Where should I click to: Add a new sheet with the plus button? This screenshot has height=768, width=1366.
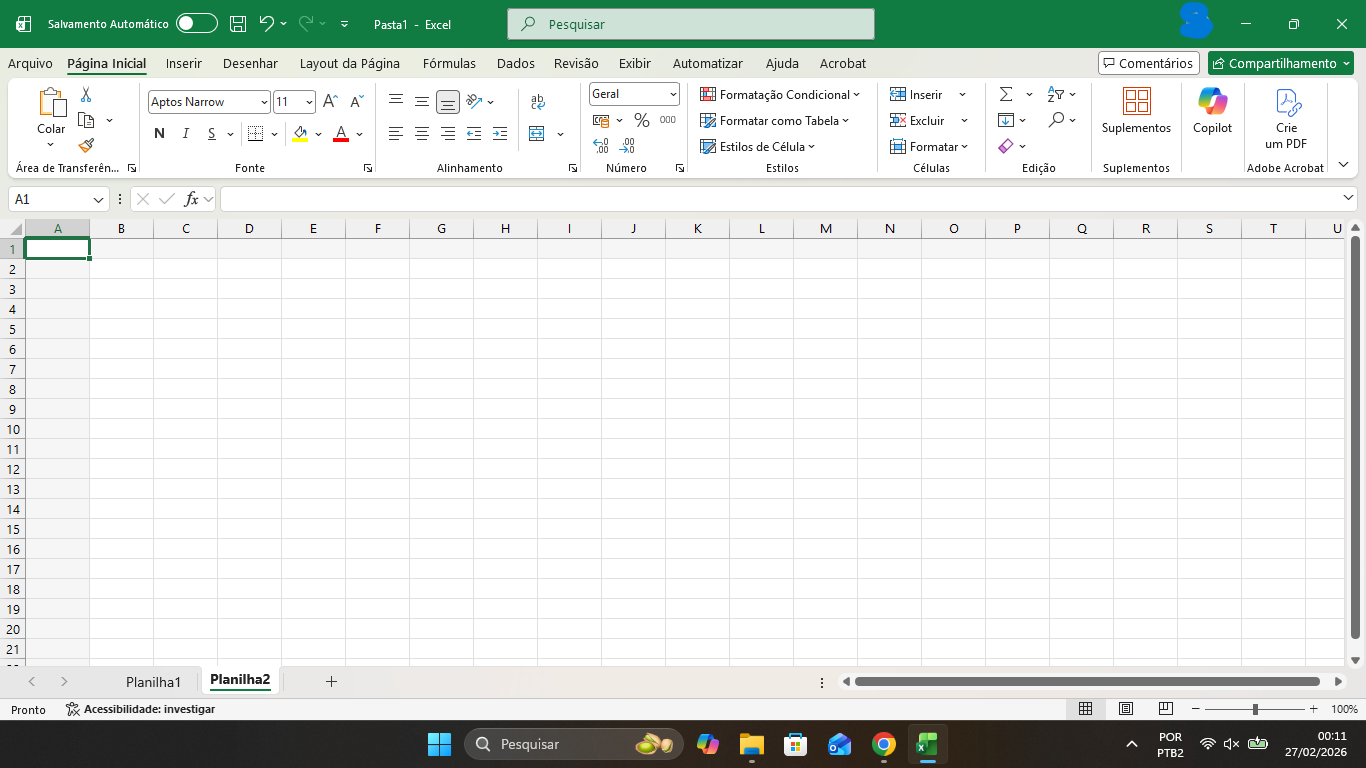pyautogui.click(x=332, y=682)
